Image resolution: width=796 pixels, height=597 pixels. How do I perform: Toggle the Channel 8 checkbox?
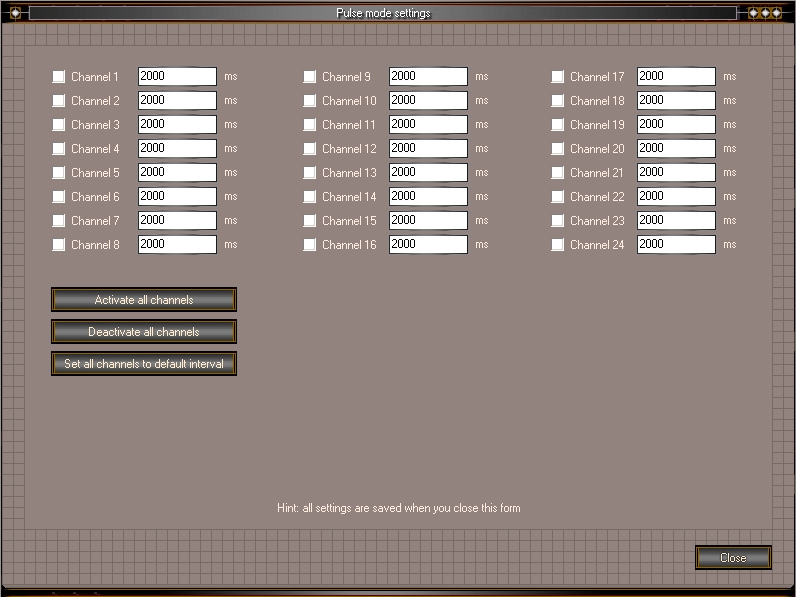point(59,245)
